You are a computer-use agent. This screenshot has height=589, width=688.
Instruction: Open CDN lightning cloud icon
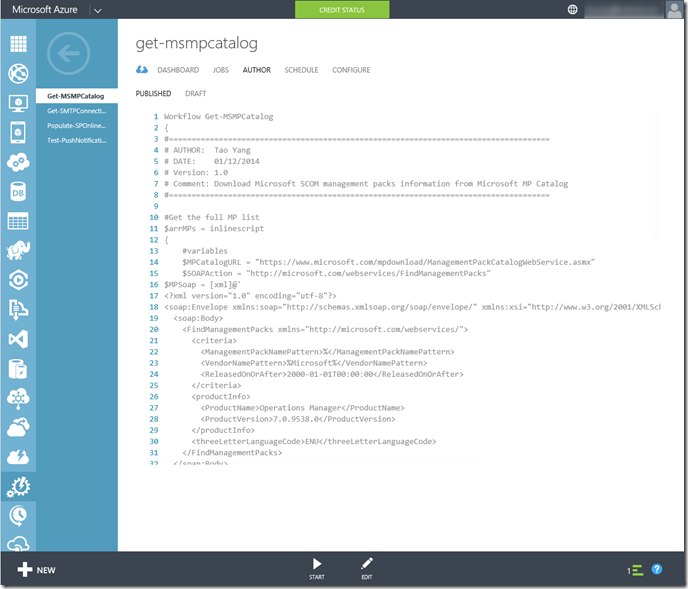point(18,456)
